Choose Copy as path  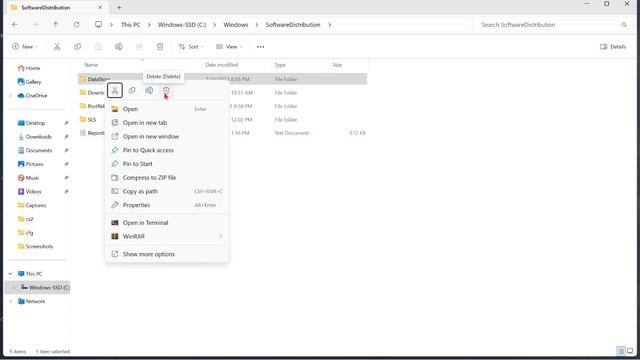click(x=167, y=191)
